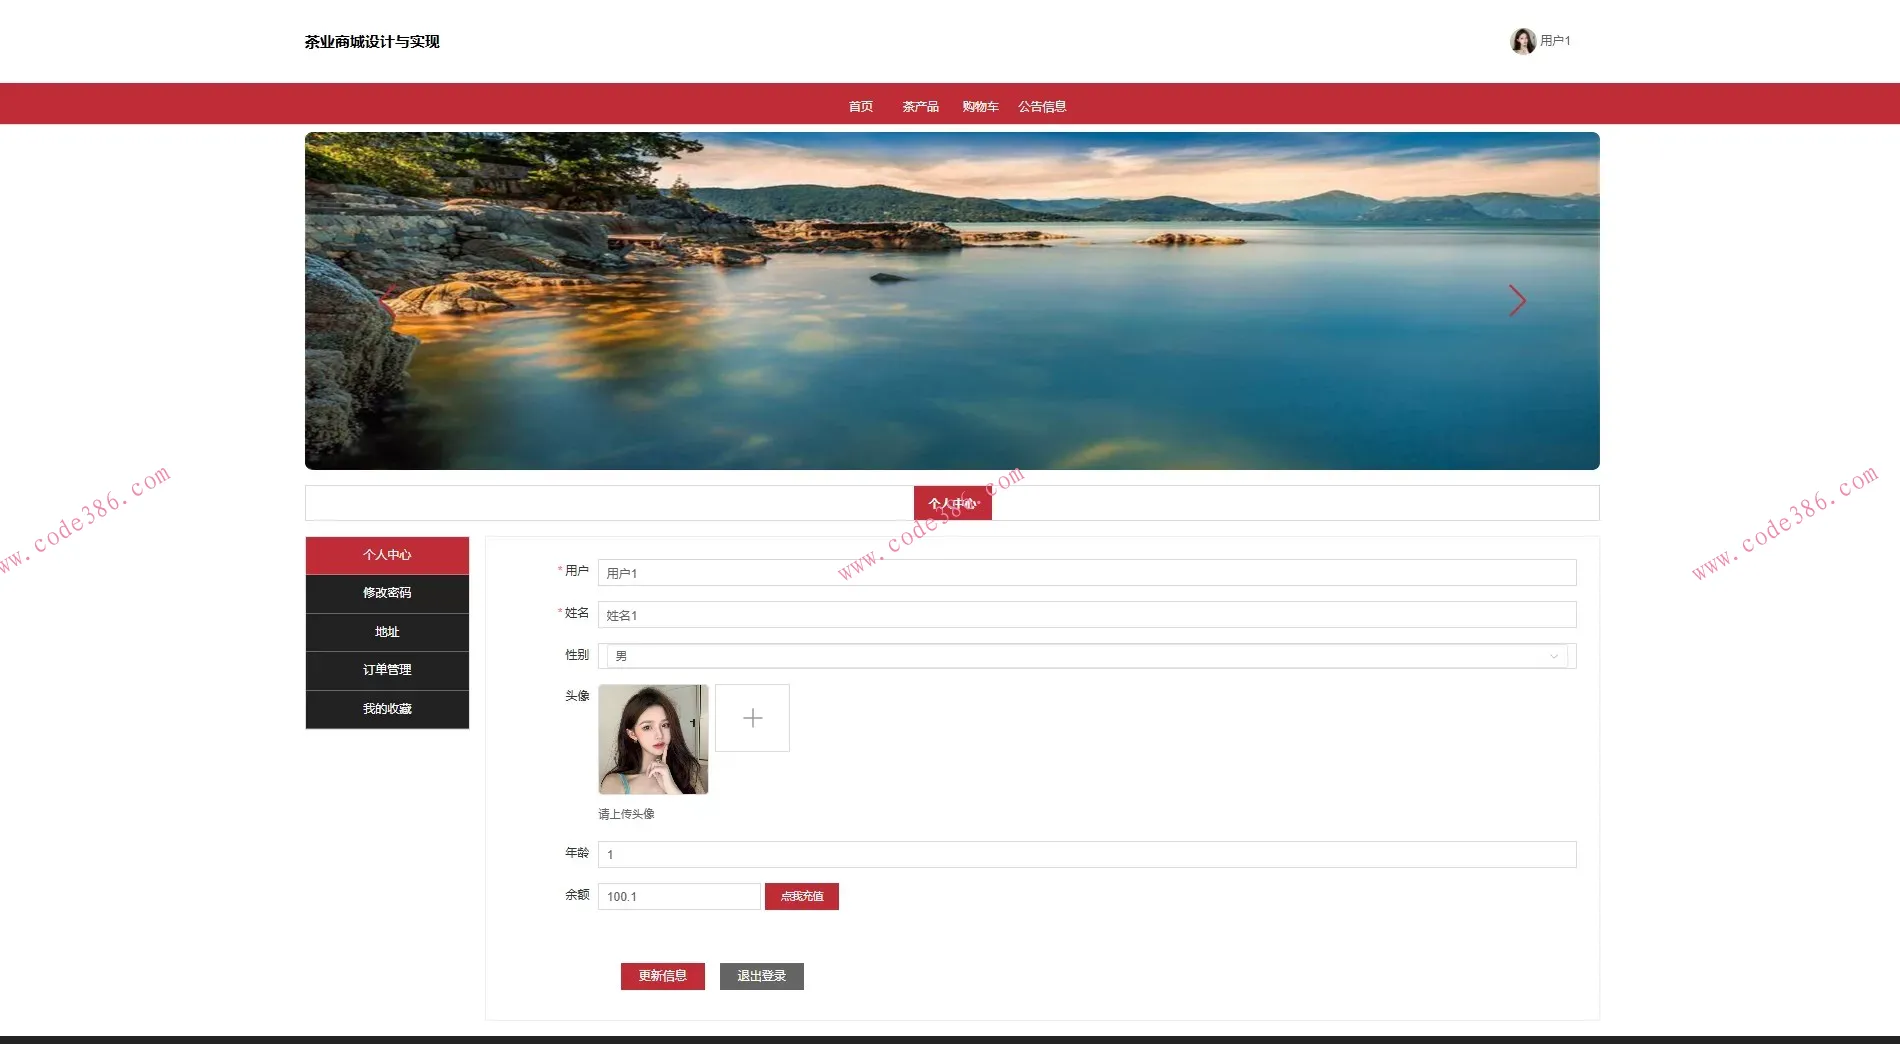Image resolution: width=1900 pixels, height=1044 pixels.
Task: Go to 我的收藏 in the sidebar
Action: click(x=387, y=709)
